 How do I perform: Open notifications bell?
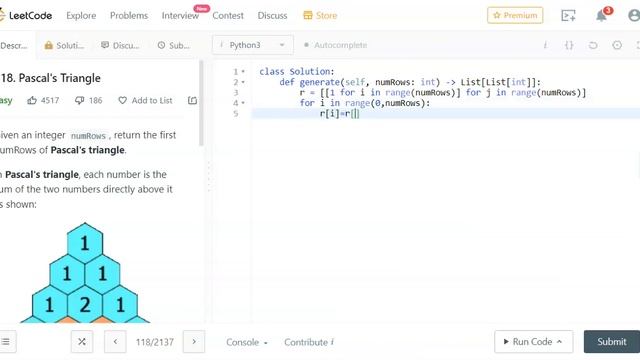pos(602,16)
